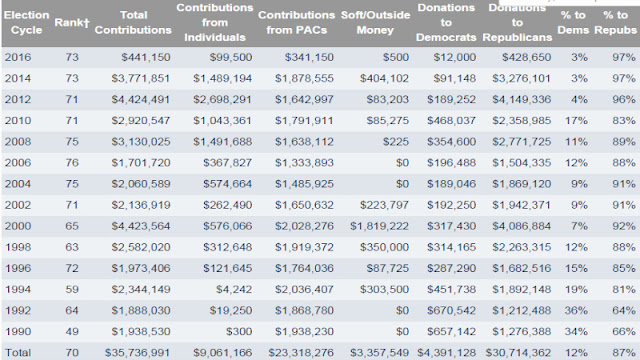Select the 1990 election cycle cell

[18, 331]
